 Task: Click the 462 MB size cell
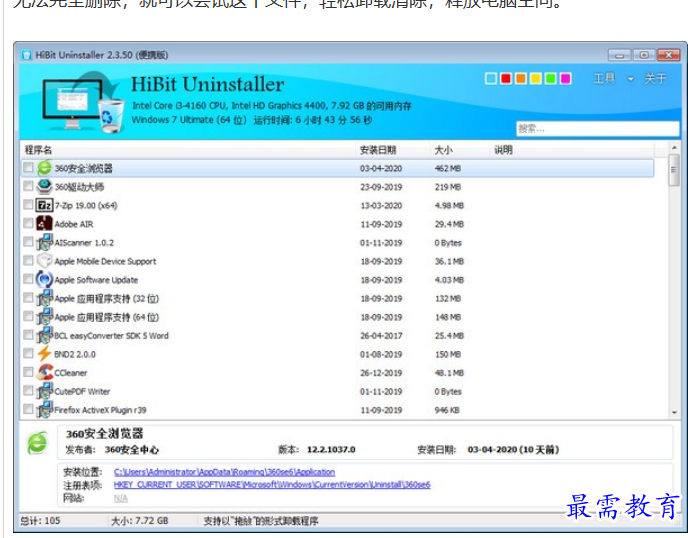click(448, 169)
